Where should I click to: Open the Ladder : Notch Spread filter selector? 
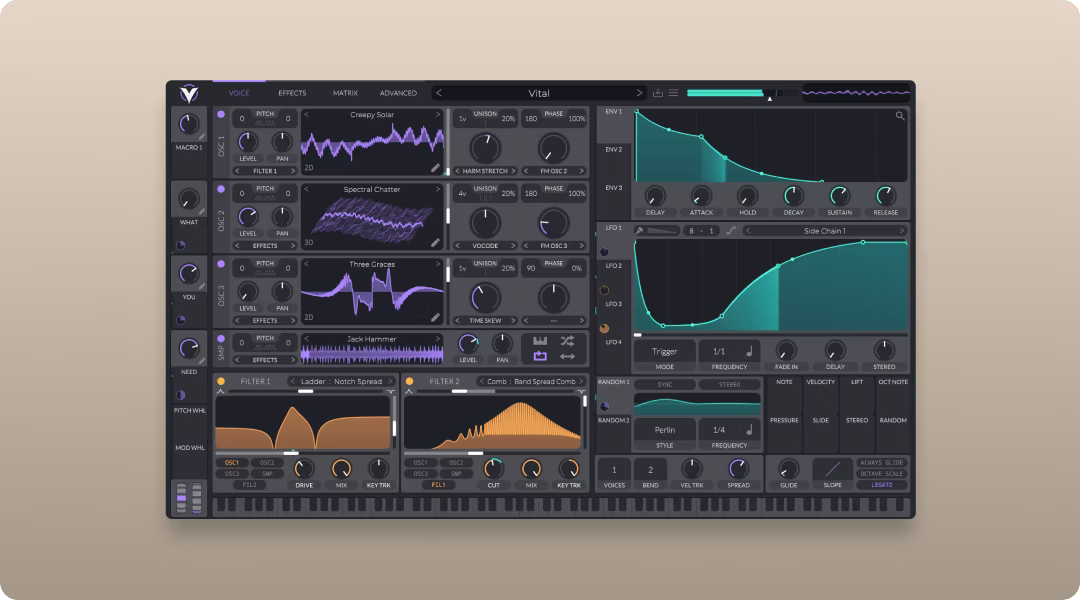point(341,381)
